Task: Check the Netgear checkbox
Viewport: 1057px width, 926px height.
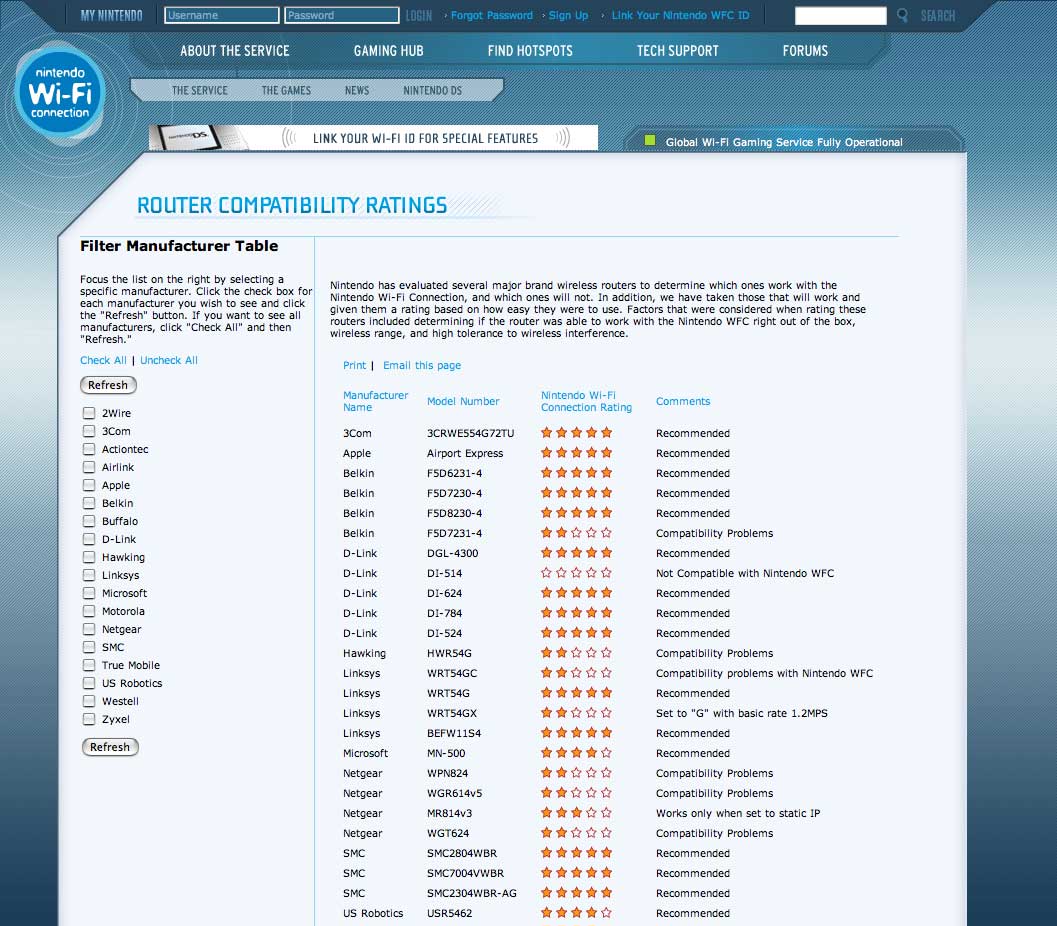Action: coord(89,629)
